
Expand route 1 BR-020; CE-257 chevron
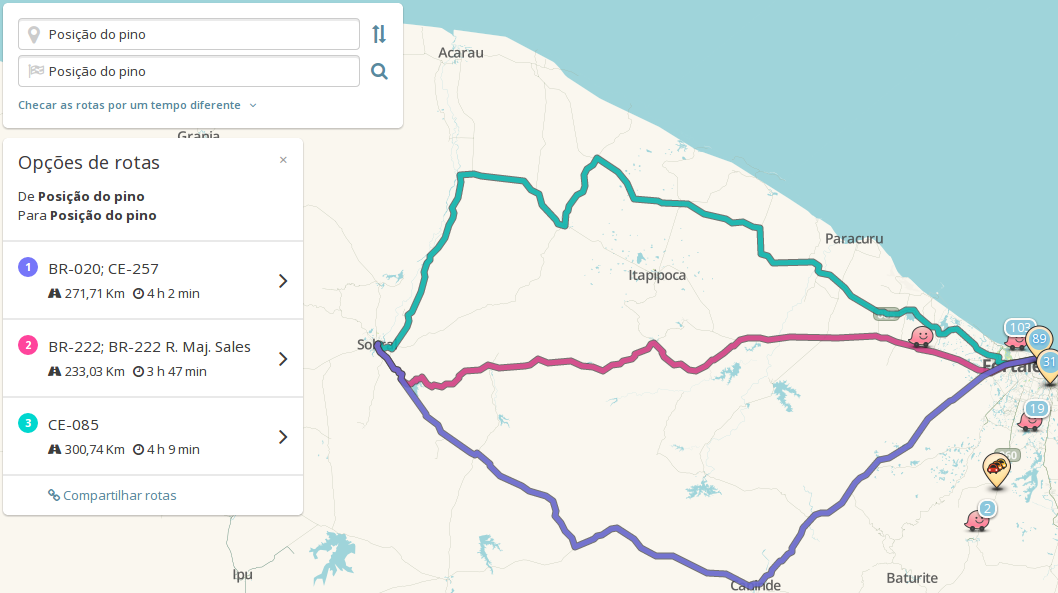coord(283,281)
